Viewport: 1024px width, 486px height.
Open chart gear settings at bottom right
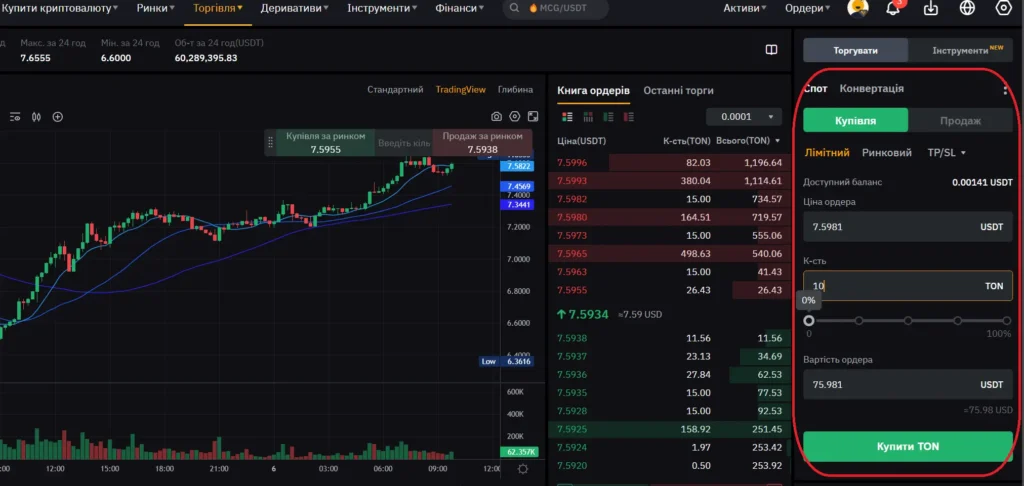pos(522,468)
